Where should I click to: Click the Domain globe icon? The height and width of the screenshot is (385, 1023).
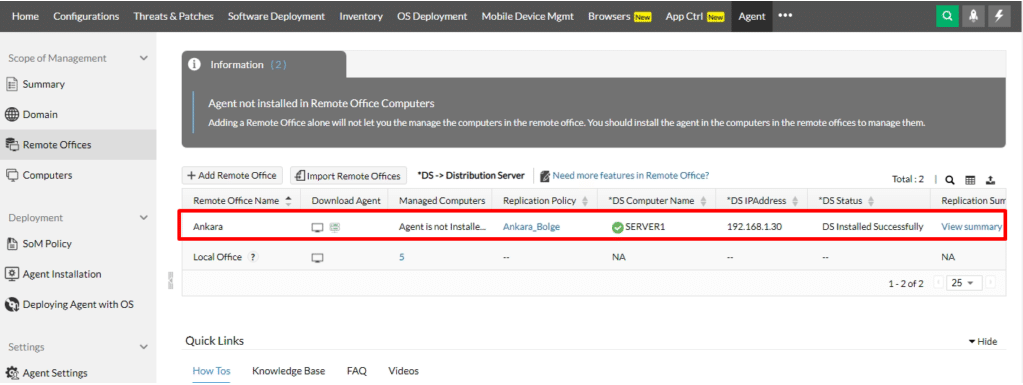[12, 114]
